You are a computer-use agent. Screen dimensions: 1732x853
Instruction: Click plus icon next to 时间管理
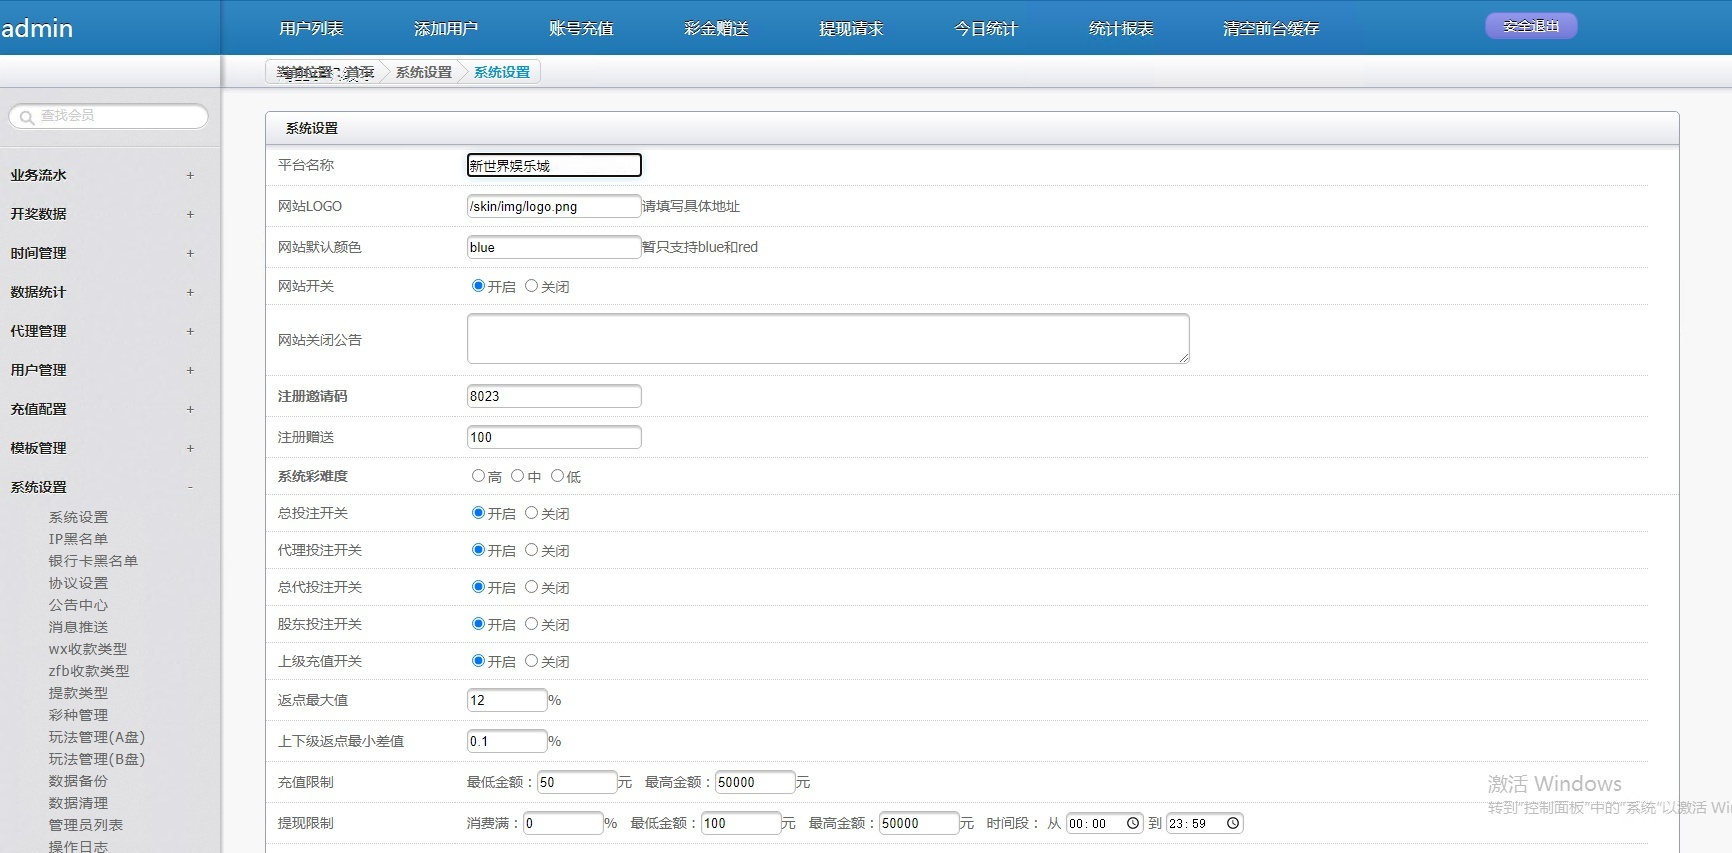point(190,254)
